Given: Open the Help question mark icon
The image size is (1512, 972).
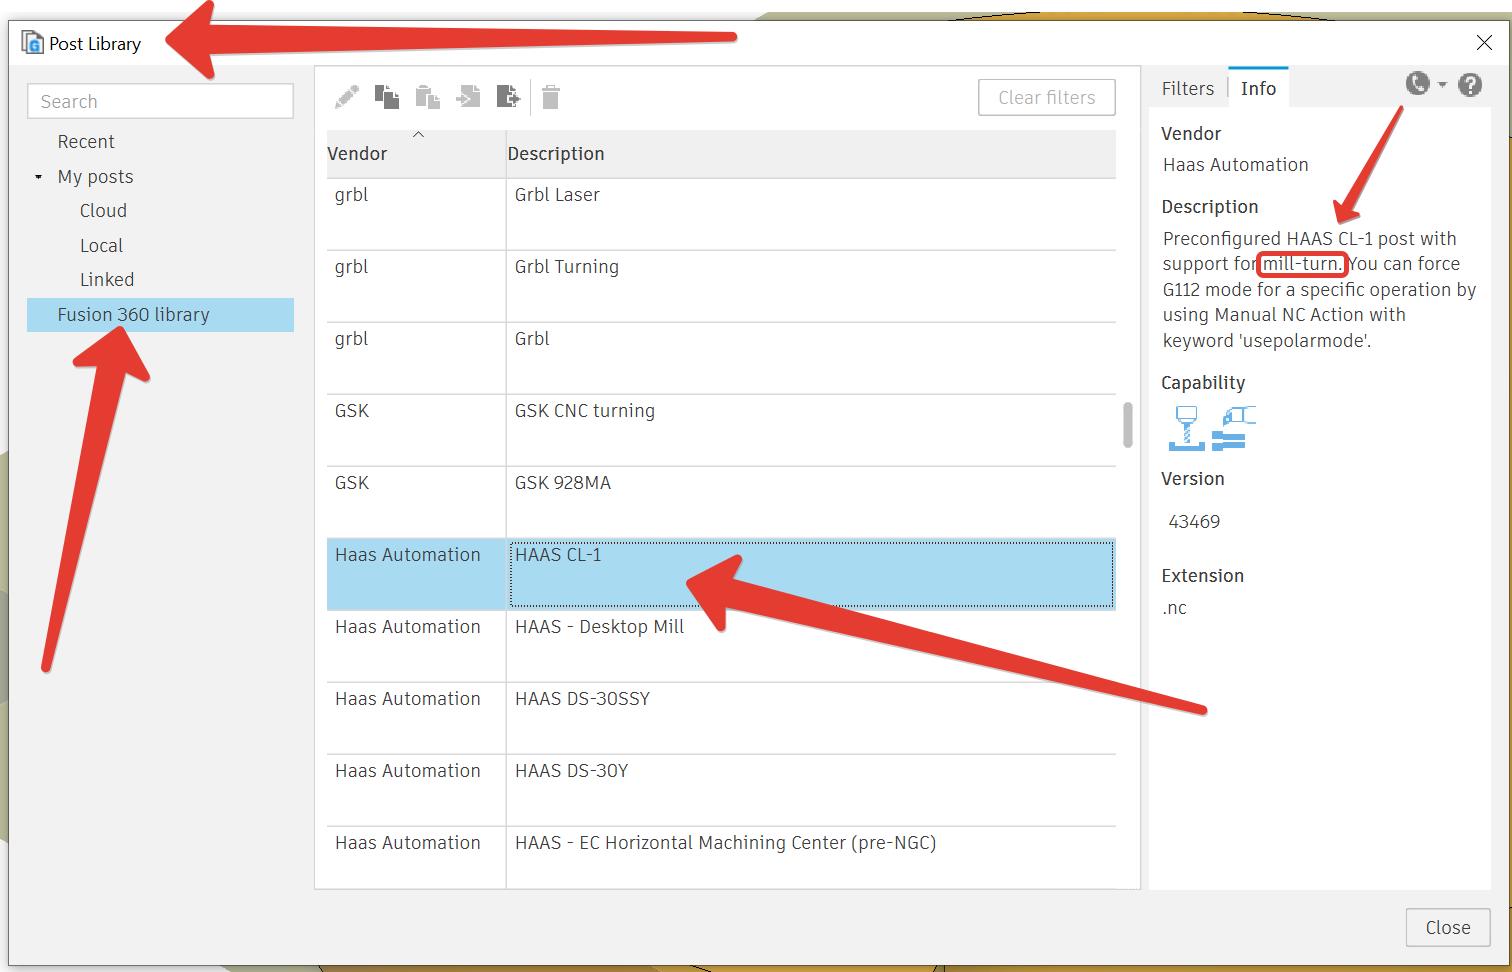Looking at the screenshot, I should (1470, 85).
